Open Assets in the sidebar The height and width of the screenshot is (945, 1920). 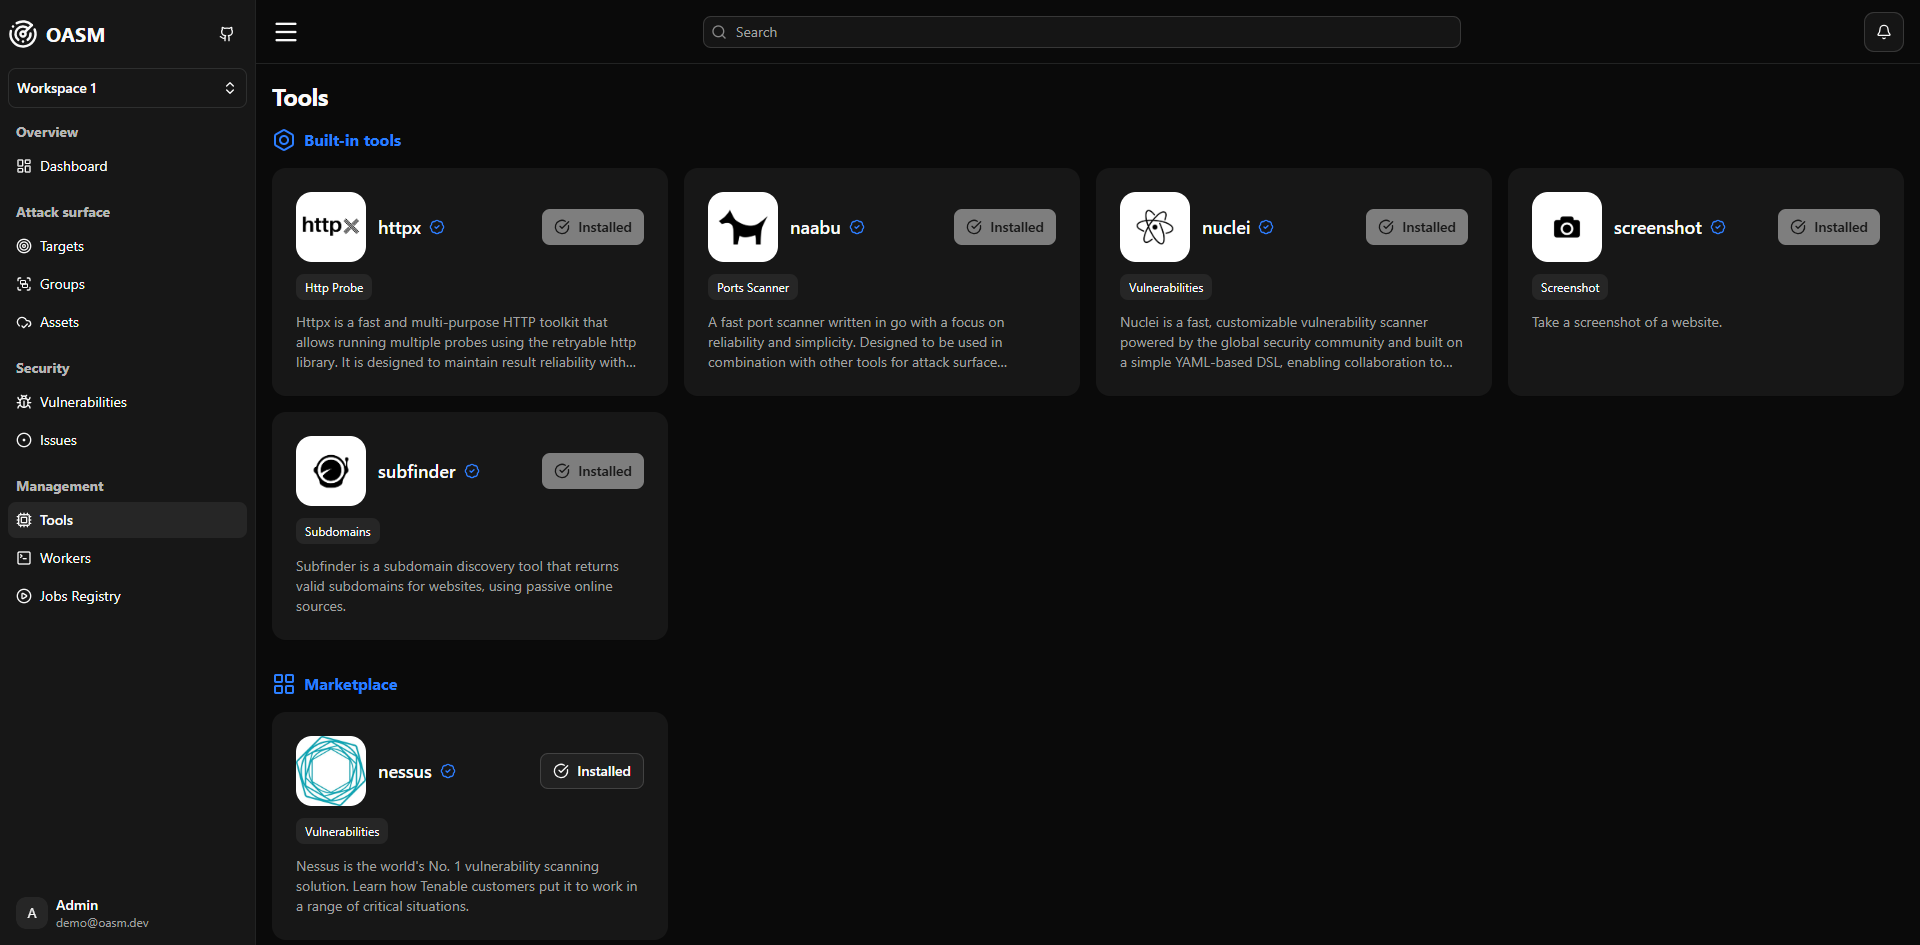tap(127, 322)
